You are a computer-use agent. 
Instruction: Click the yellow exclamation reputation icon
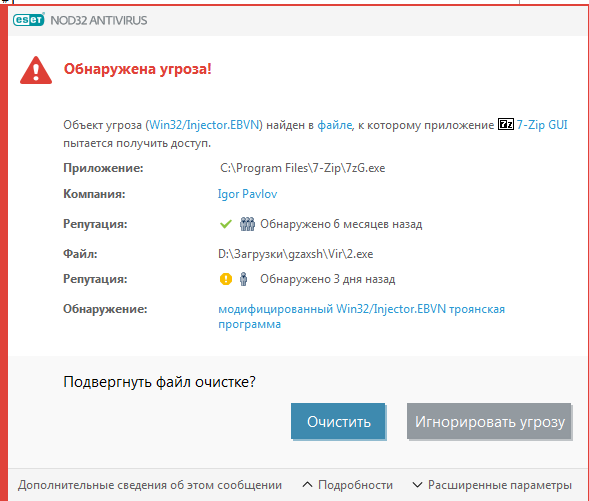point(226,279)
